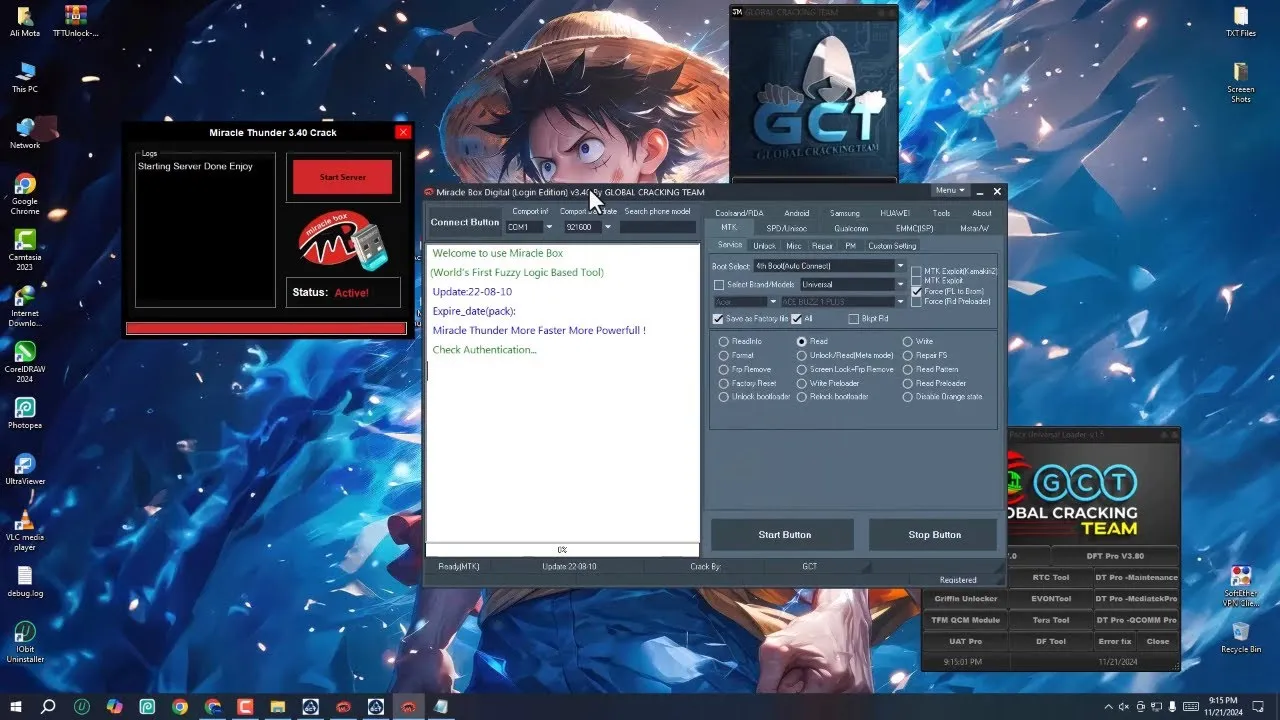
Task: Open the taskbar Search icon
Action: point(48,706)
